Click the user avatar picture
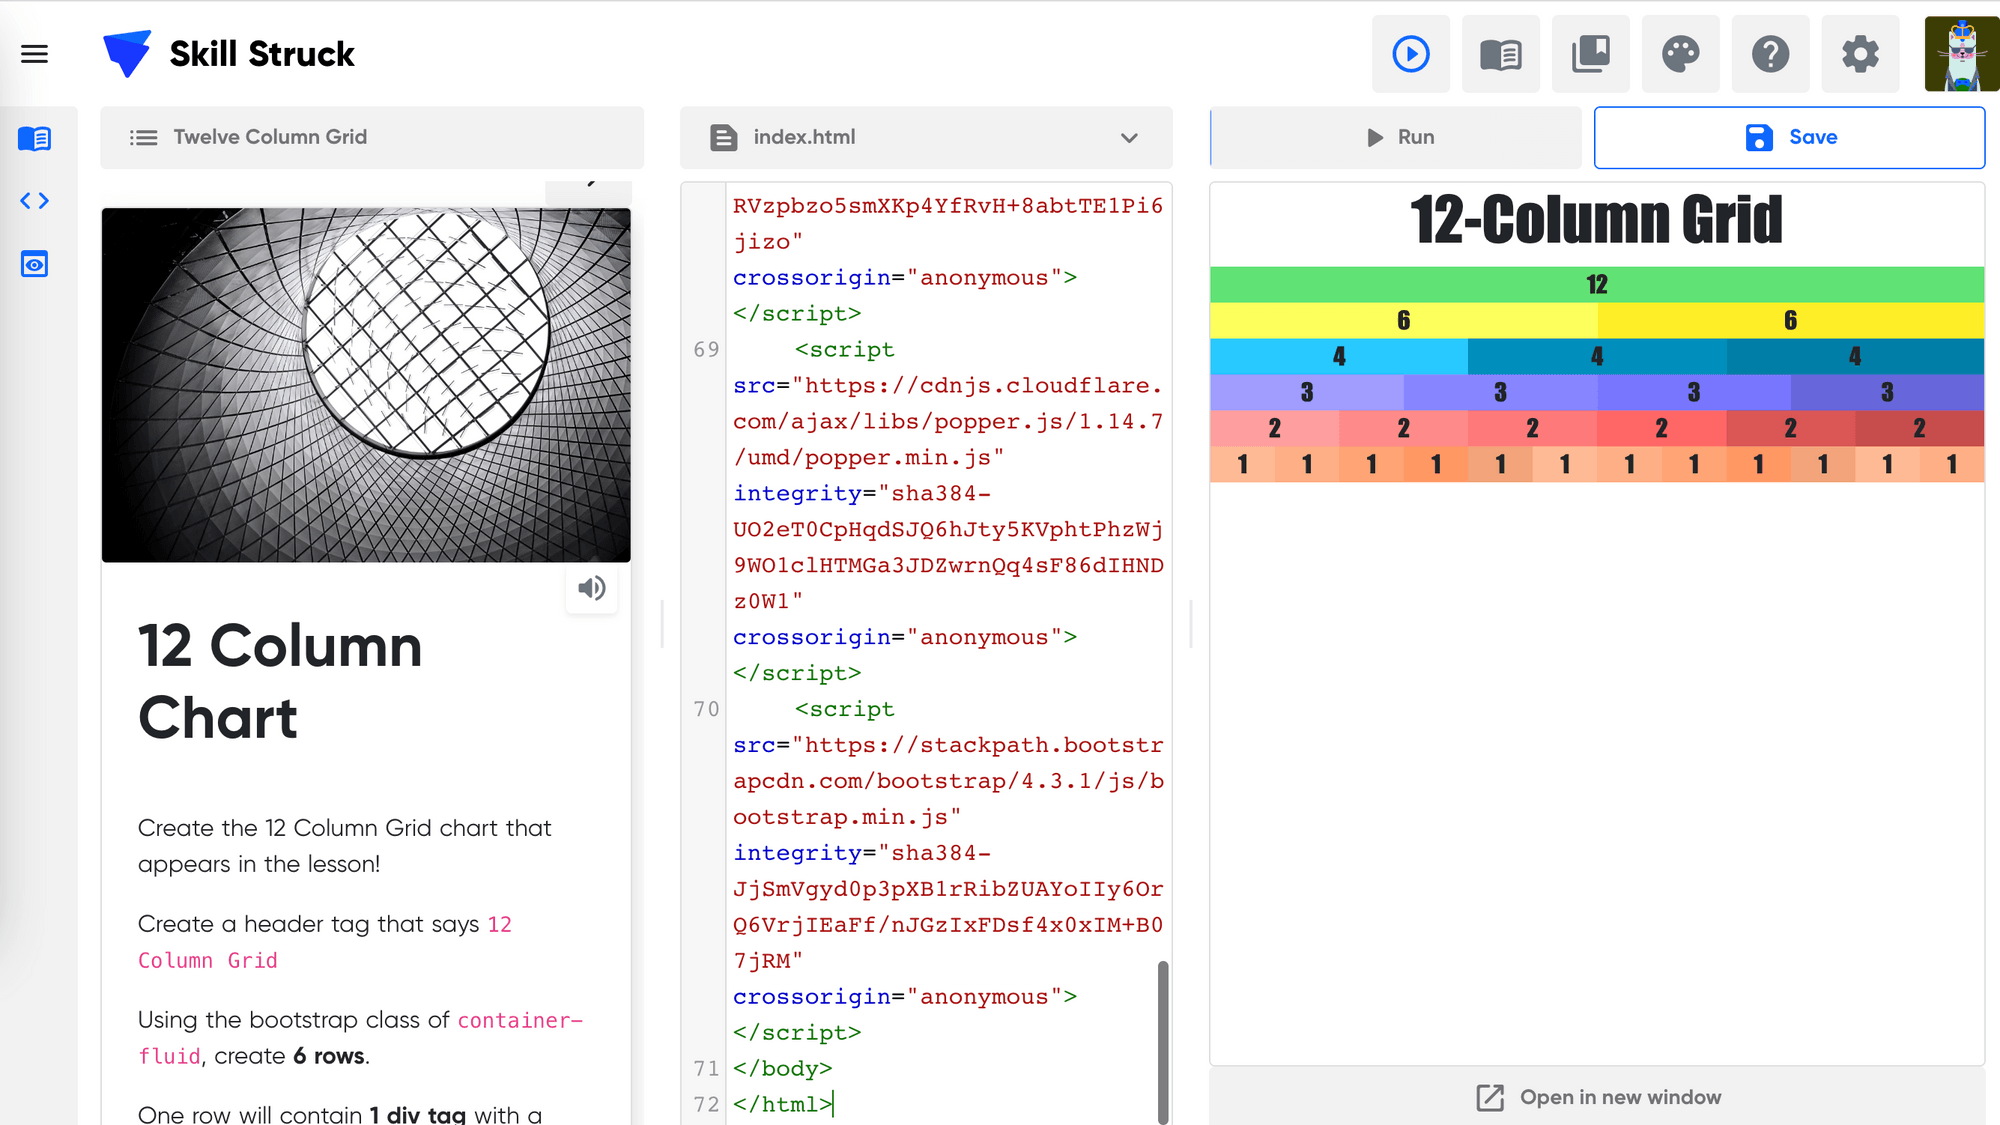The image size is (2000, 1125). coord(1961,54)
